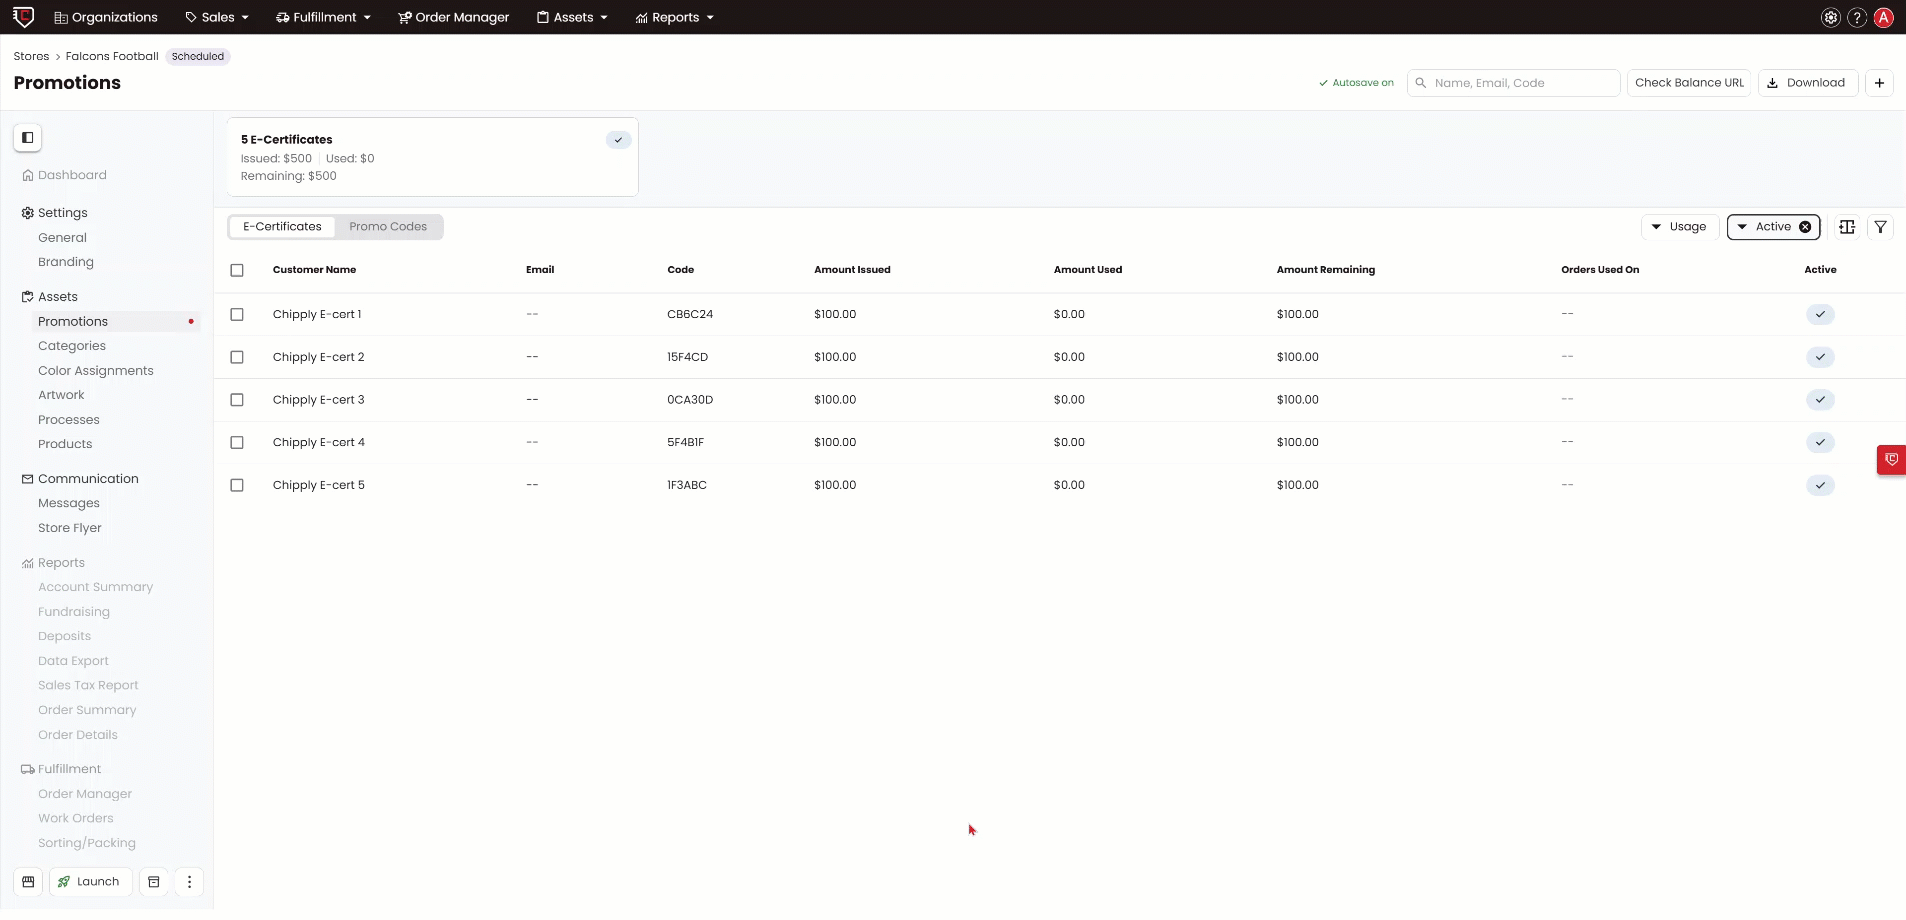Expand the Assets top menu
The height and width of the screenshot is (920, 1906).
pyautogui.click(x=572, y=17)
